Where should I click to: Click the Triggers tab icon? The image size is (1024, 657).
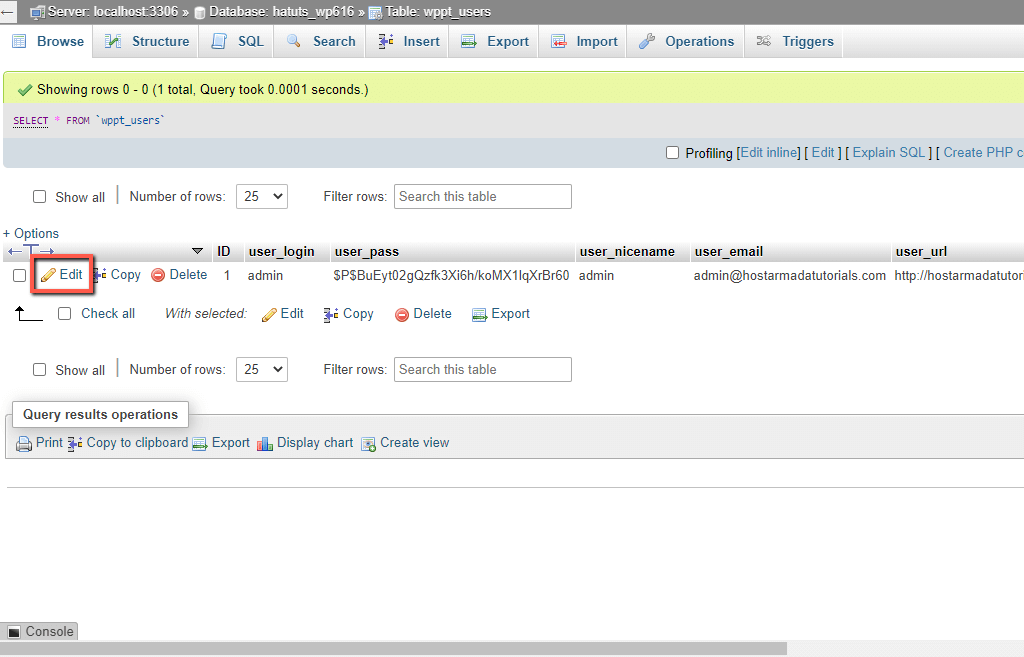click(x=763, y=41)
